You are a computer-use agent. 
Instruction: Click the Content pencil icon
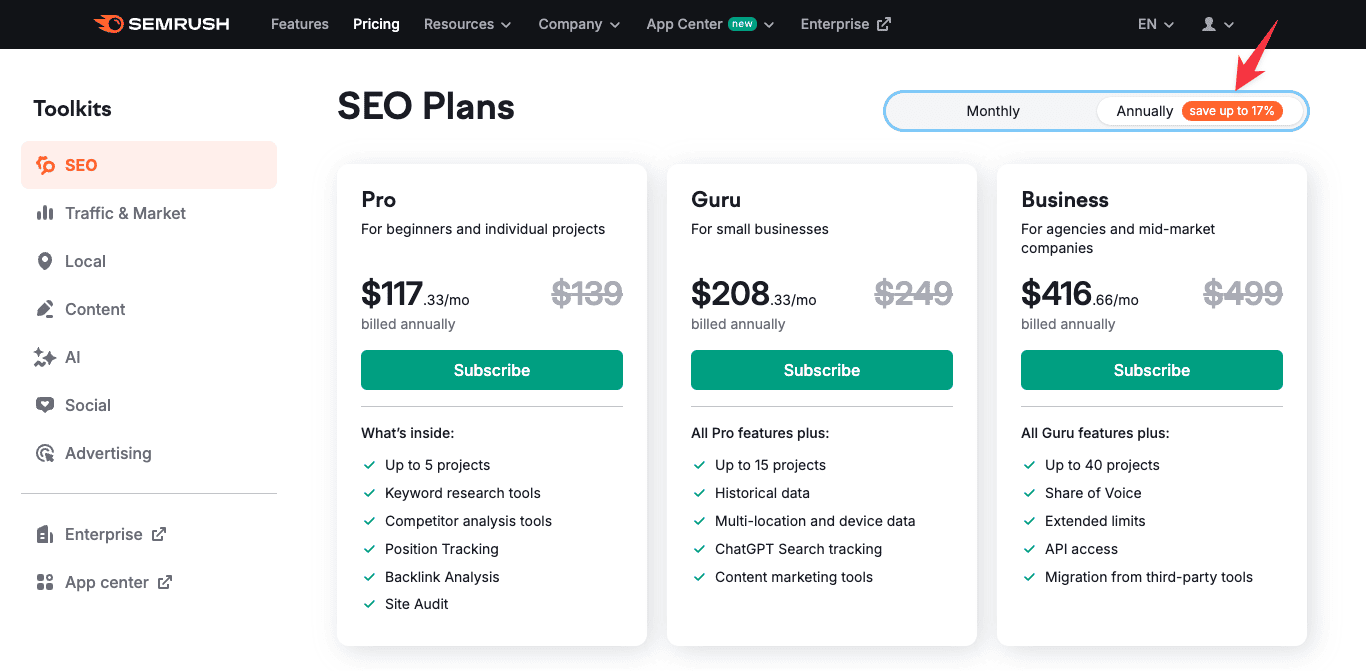(45, 309)
